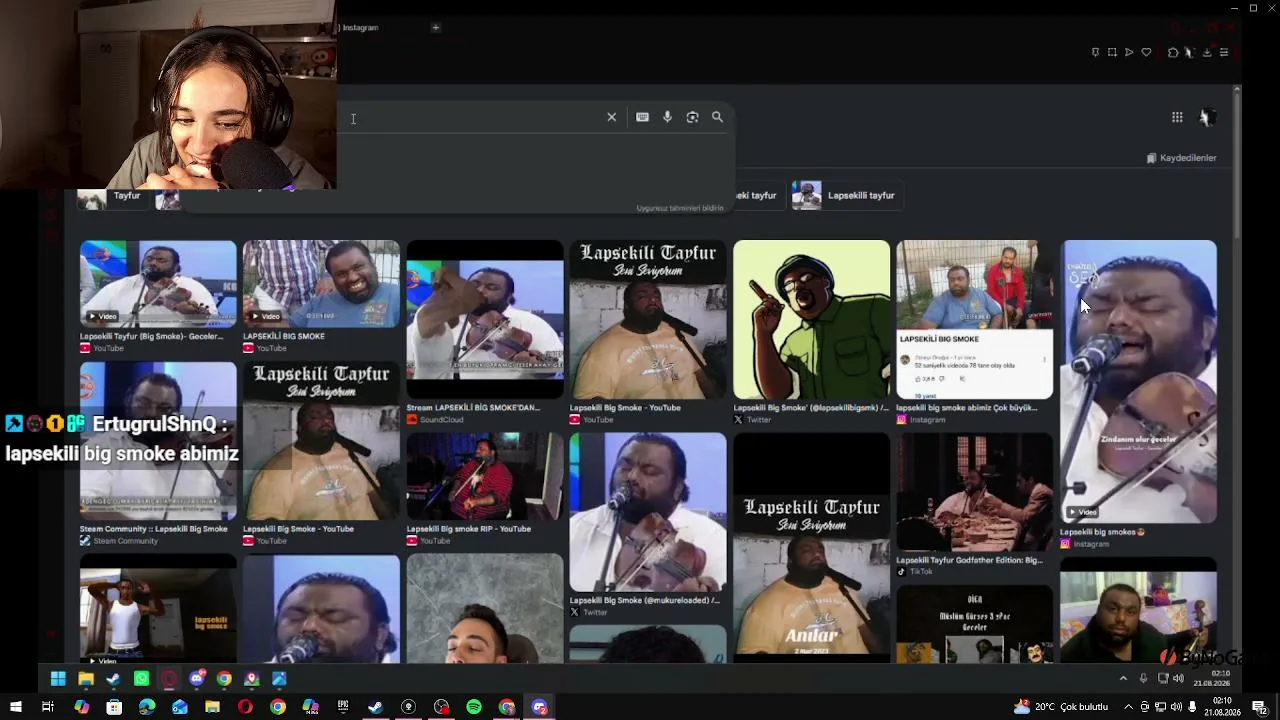Open the system clock showing 02:10
Screen dimensions: 1280x720
tap(1222, 707)
